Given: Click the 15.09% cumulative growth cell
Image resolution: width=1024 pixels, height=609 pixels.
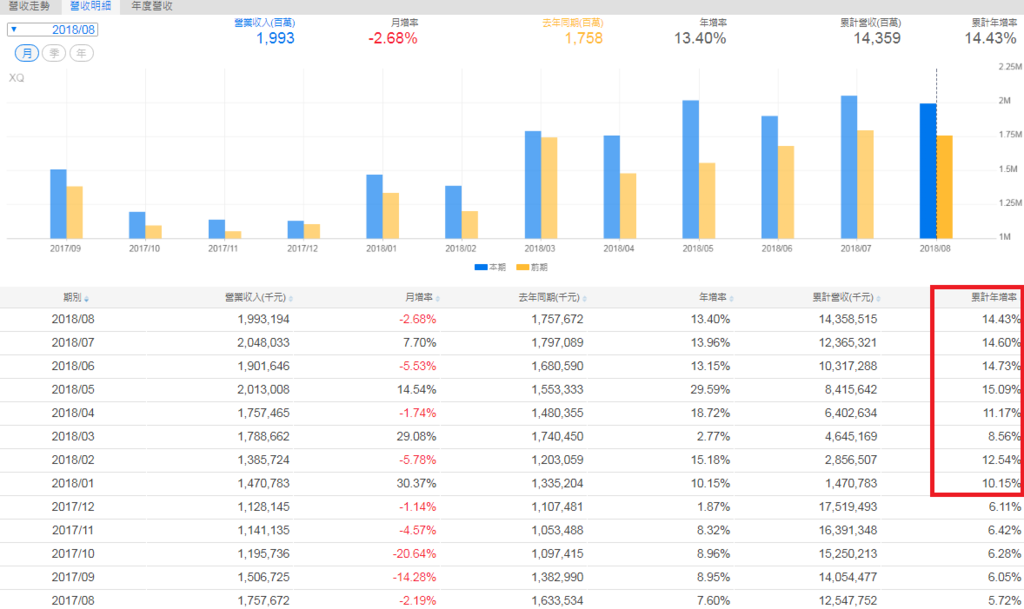Looking at the screenshot, I should tap(1001, 390).
